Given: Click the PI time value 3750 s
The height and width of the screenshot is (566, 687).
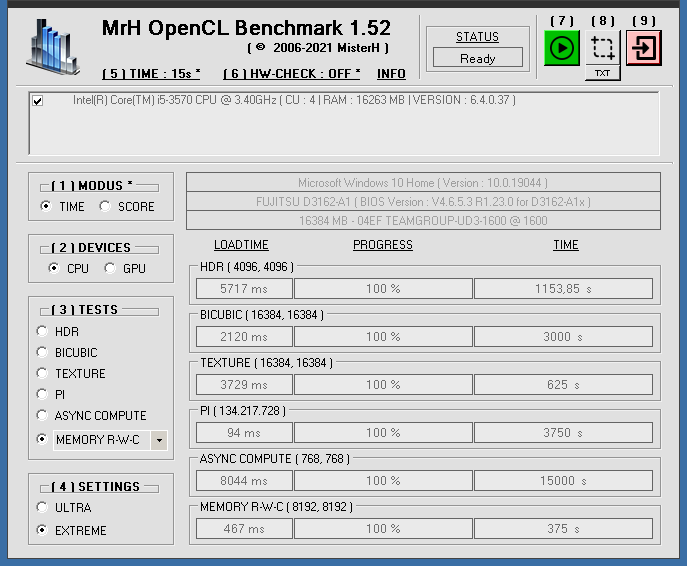Looking at the screenshot, I should pos(563,432).
